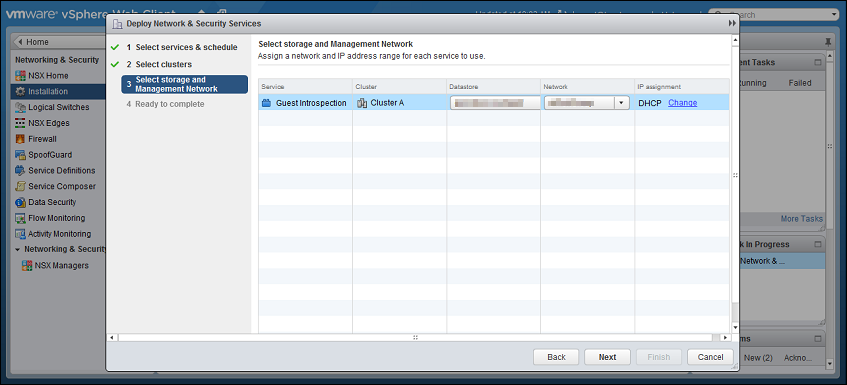This screenshot has height=385, width=847.
Task: Click the vertical scrollbar up arrow in wizard
Action: pos(735,40)
